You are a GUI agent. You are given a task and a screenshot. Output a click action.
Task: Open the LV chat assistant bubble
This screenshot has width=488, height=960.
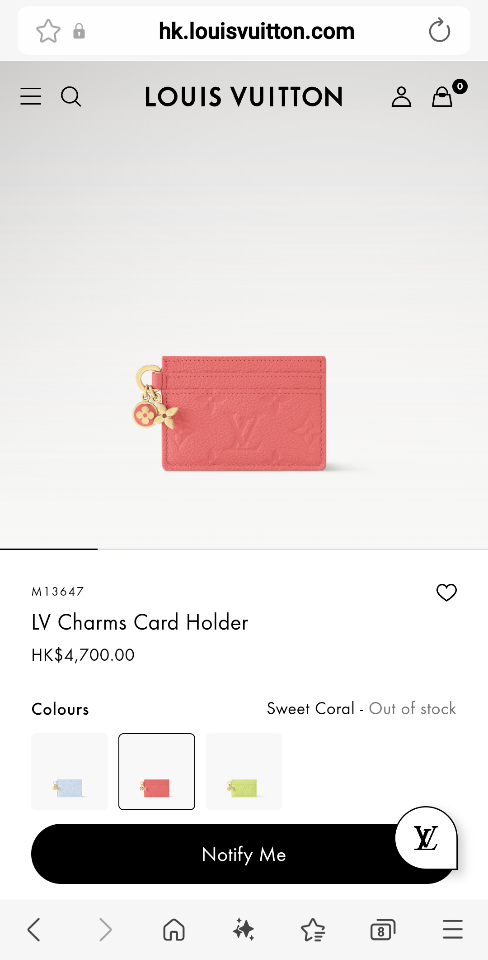click(x=426, y=838)
